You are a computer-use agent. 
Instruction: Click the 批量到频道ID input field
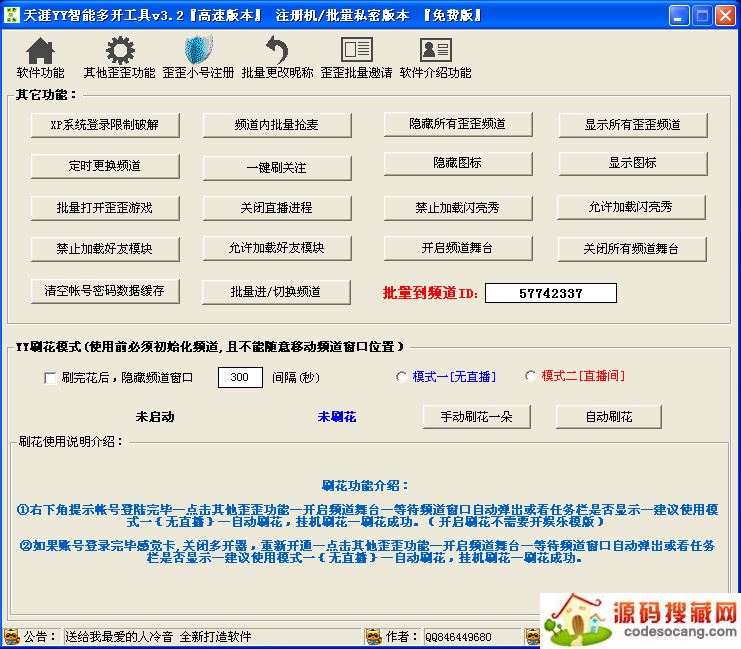(x=550, y=293)
